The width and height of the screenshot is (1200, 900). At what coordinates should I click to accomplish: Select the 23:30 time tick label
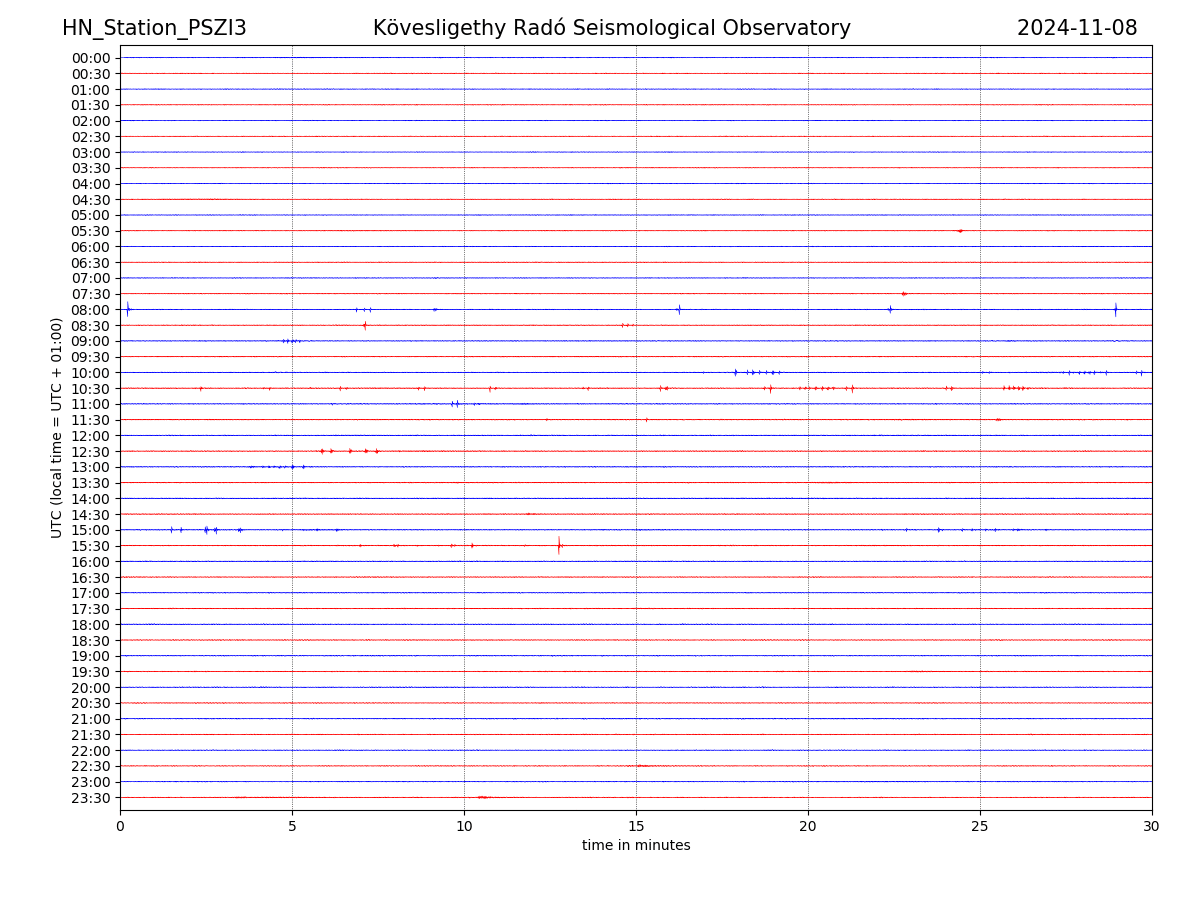[91, 798]
